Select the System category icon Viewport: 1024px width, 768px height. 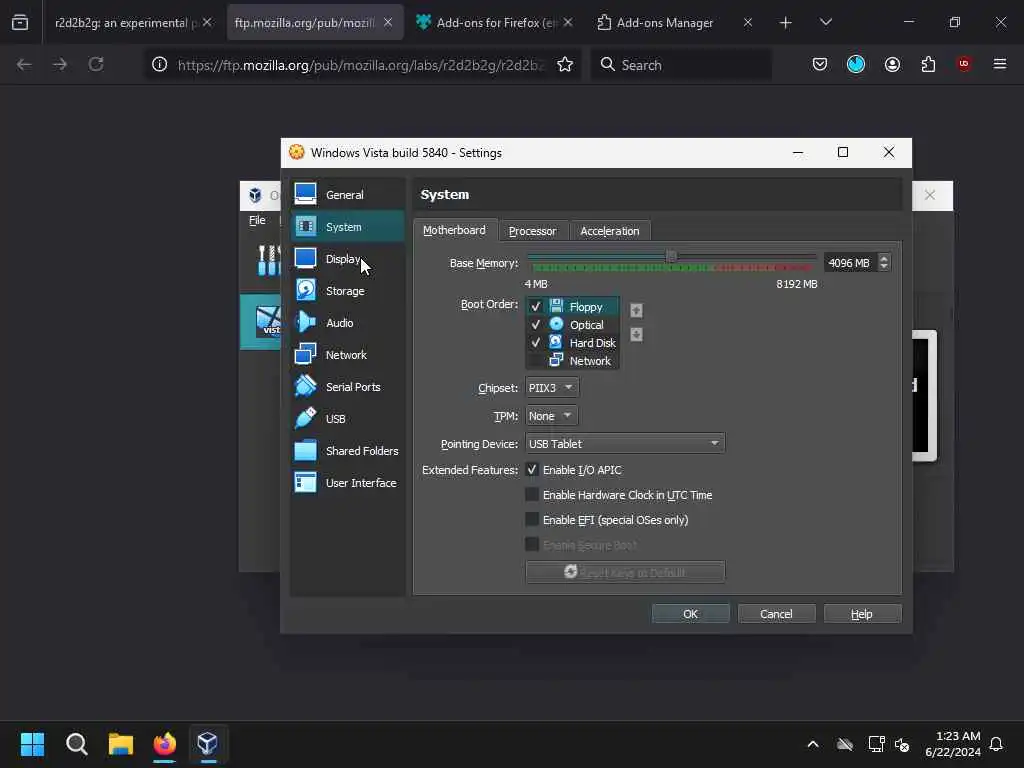[x=305, y=226]
